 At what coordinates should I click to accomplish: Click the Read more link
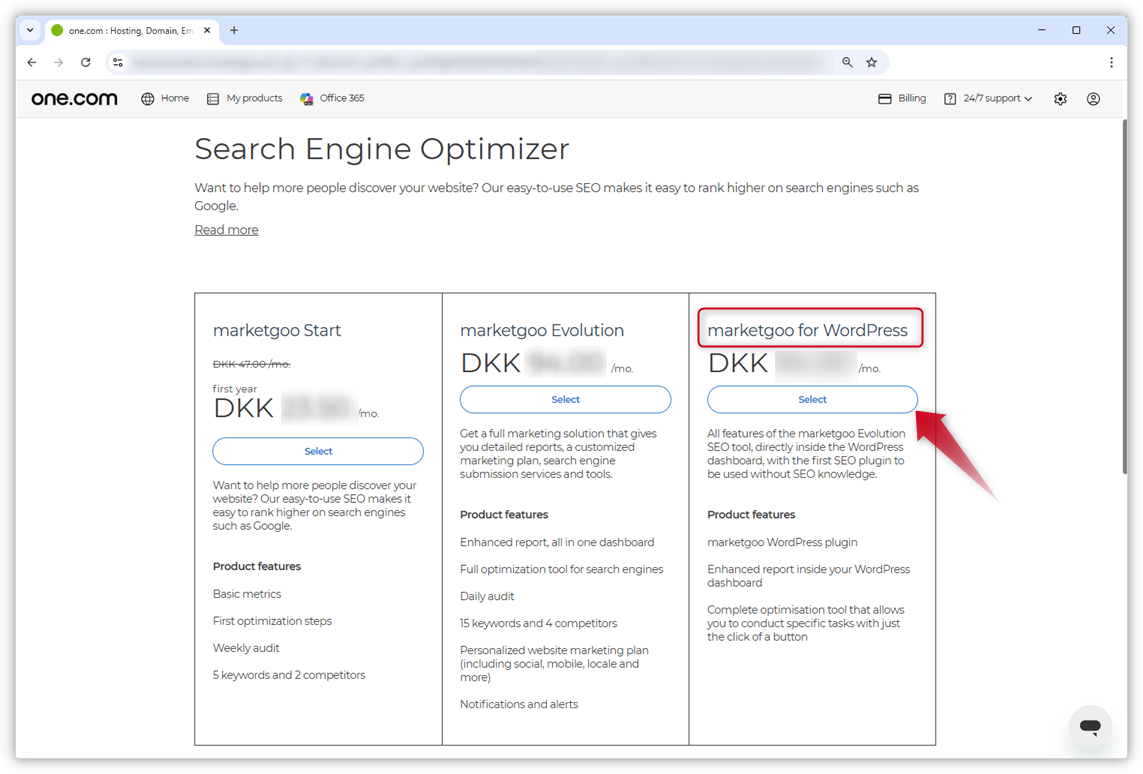point(226,230)
